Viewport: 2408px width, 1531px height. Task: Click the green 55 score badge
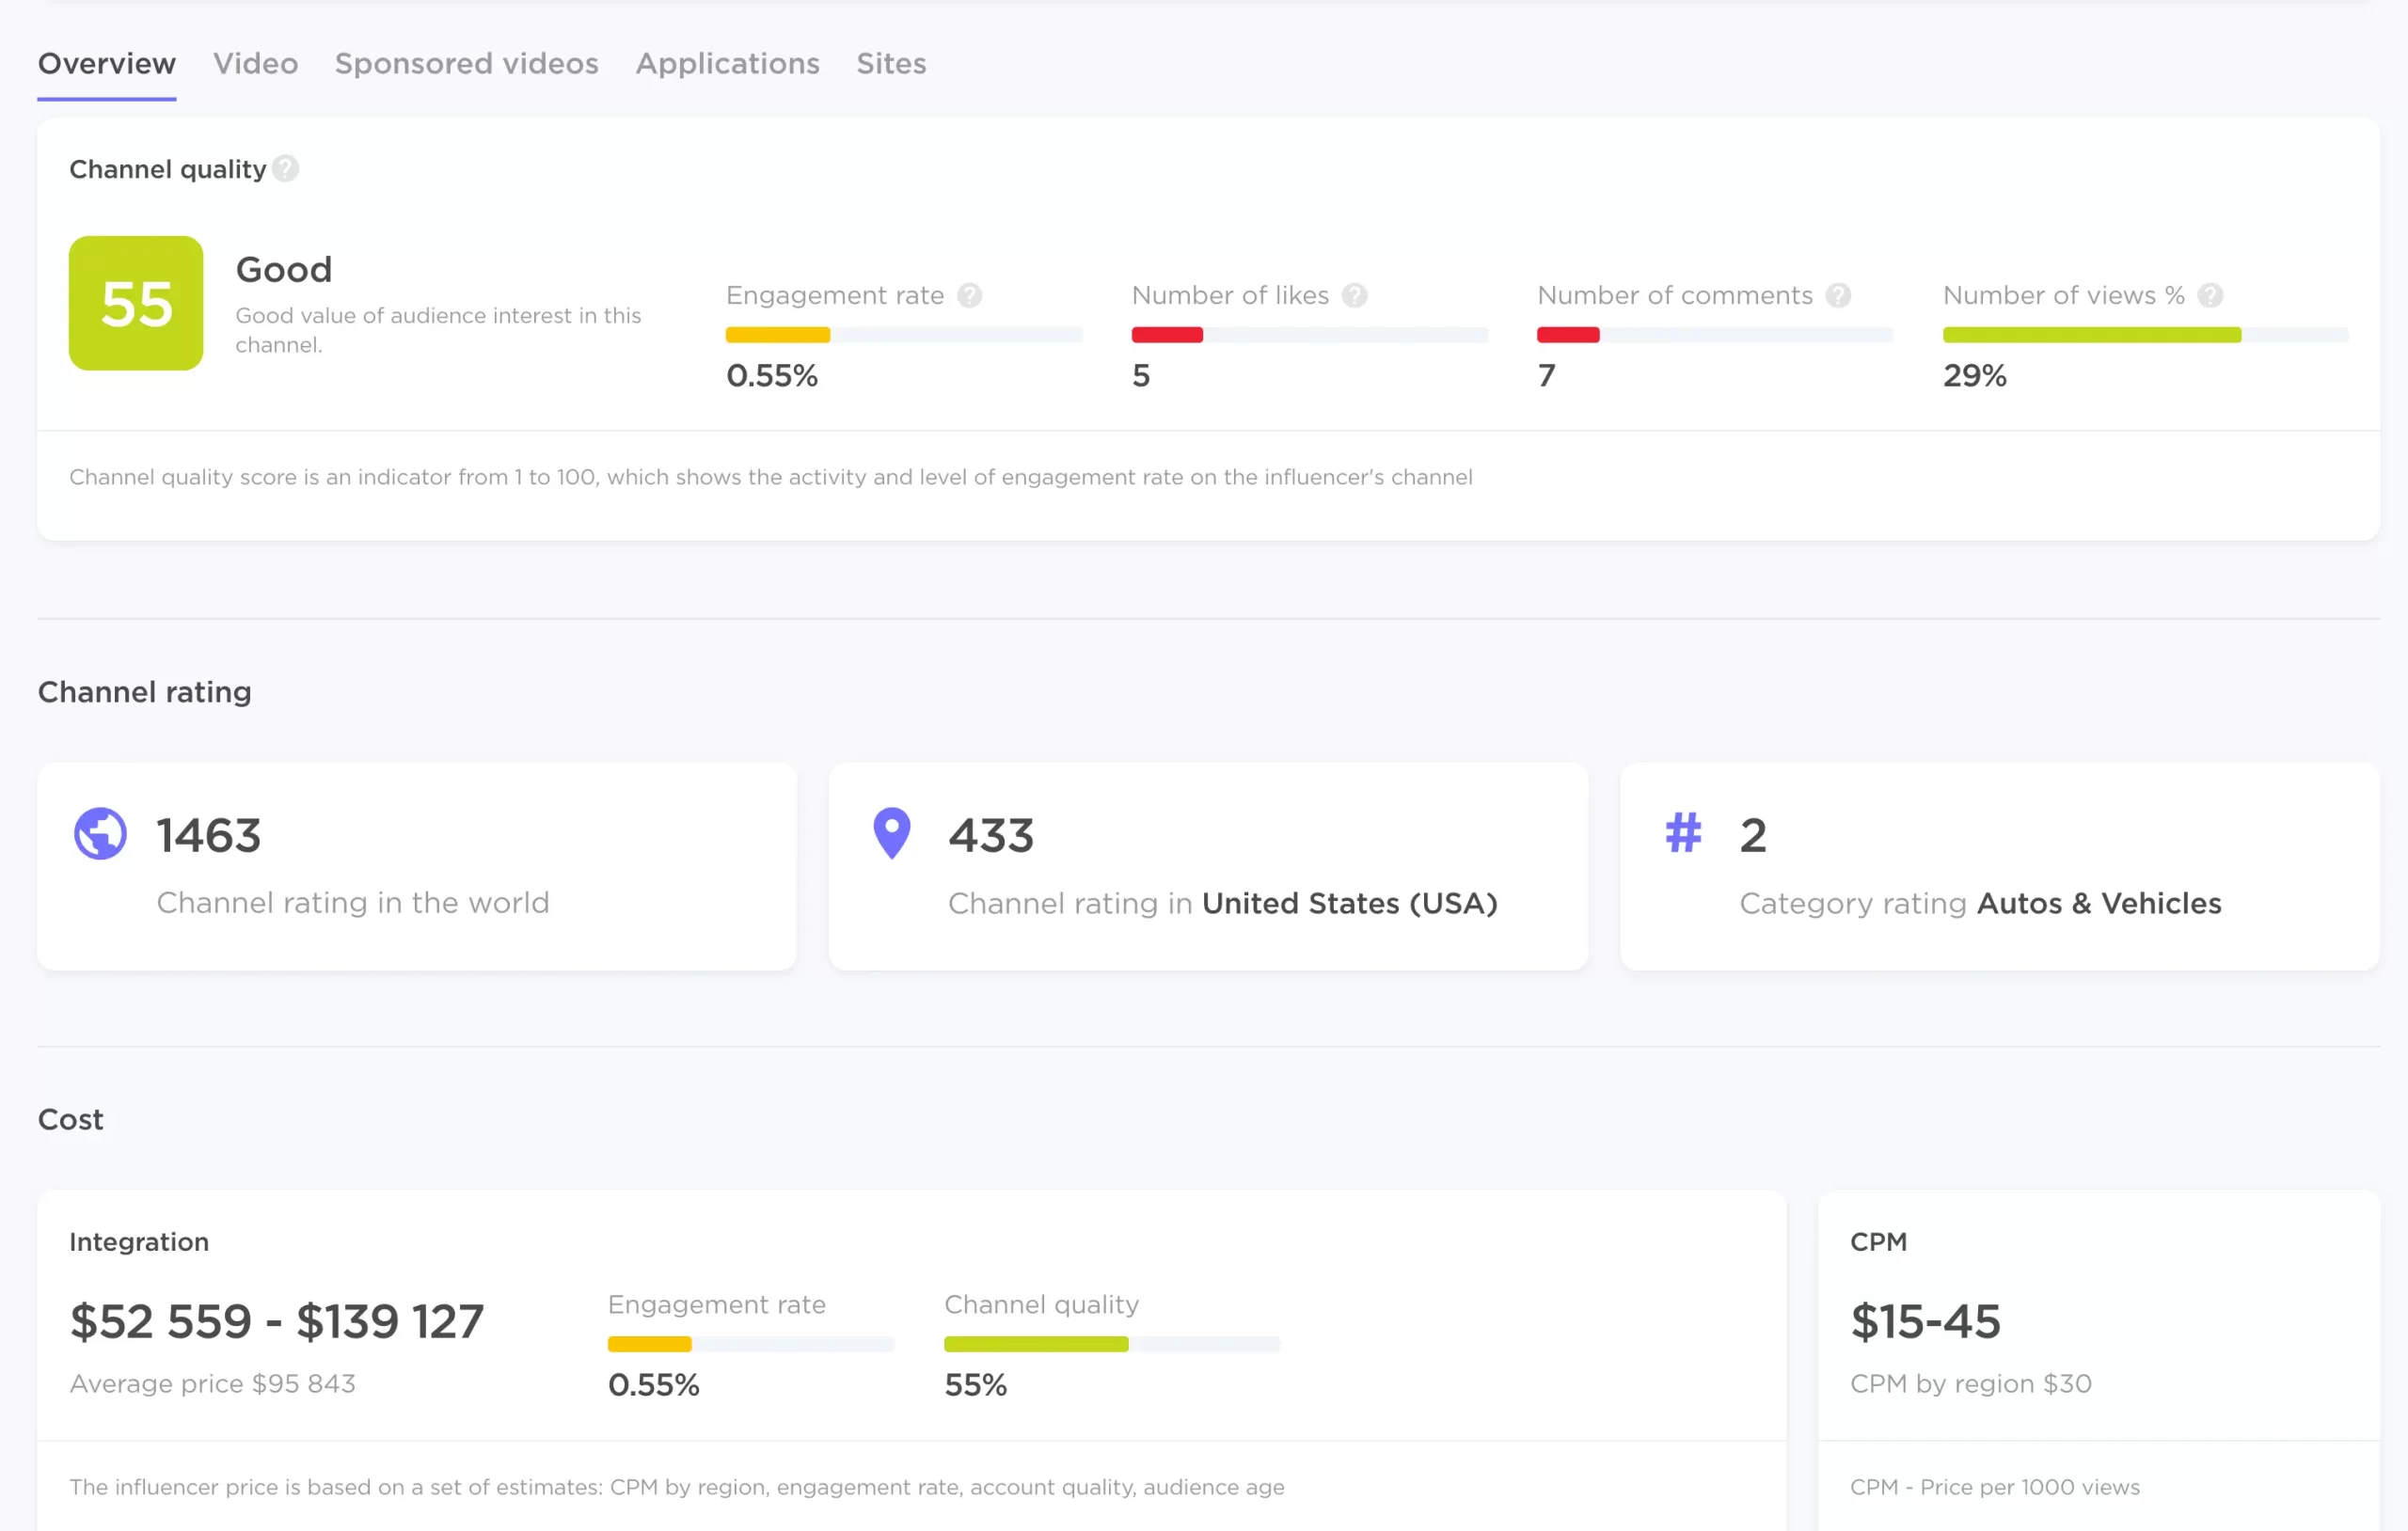[136, 303]
